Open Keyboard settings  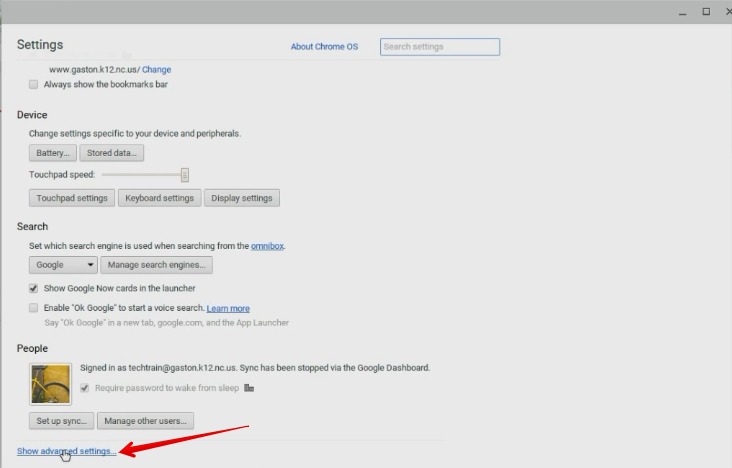point(159,198)
